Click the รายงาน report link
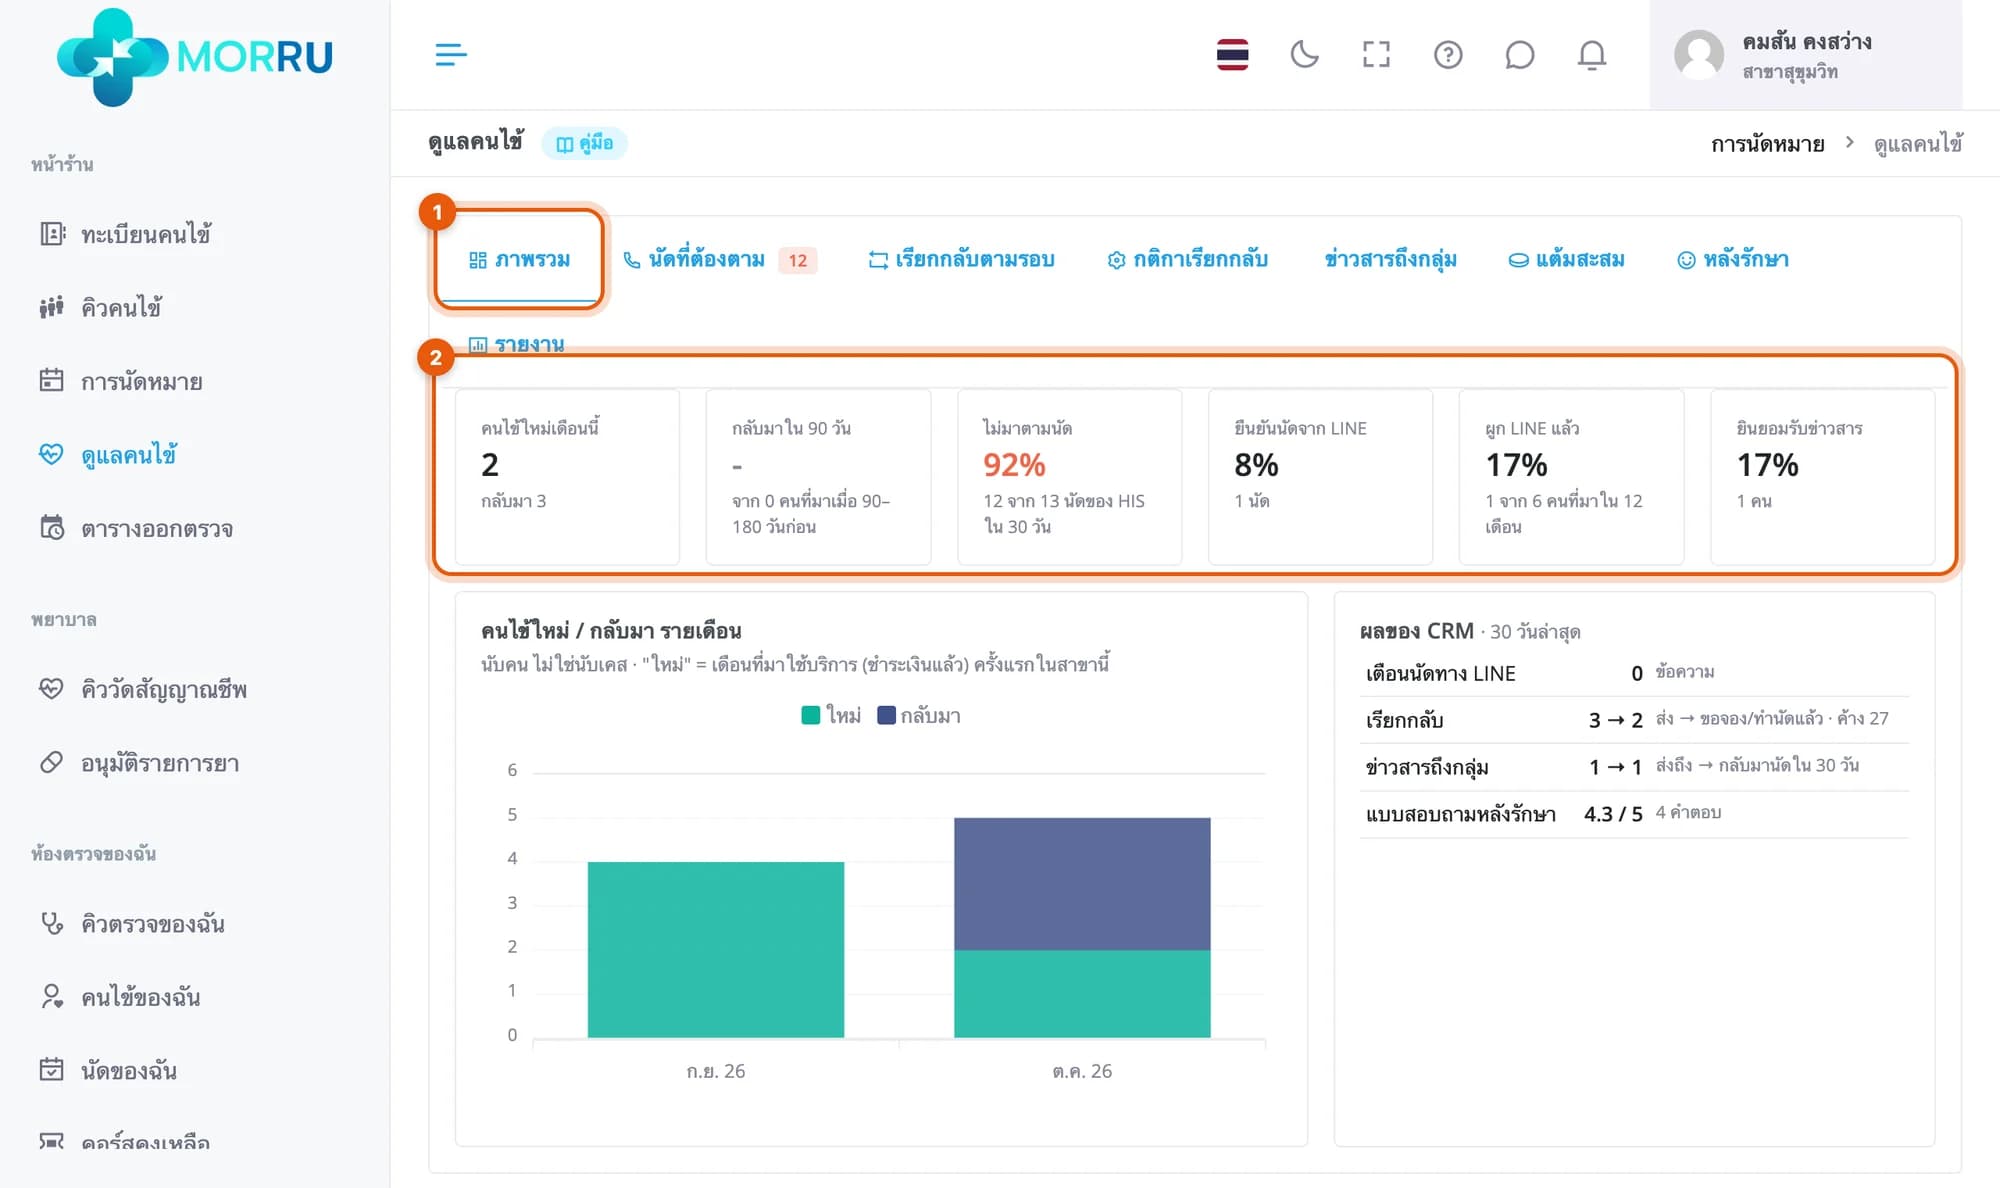The width and height of the screenshot is (2000, 1188). point(516,344)
